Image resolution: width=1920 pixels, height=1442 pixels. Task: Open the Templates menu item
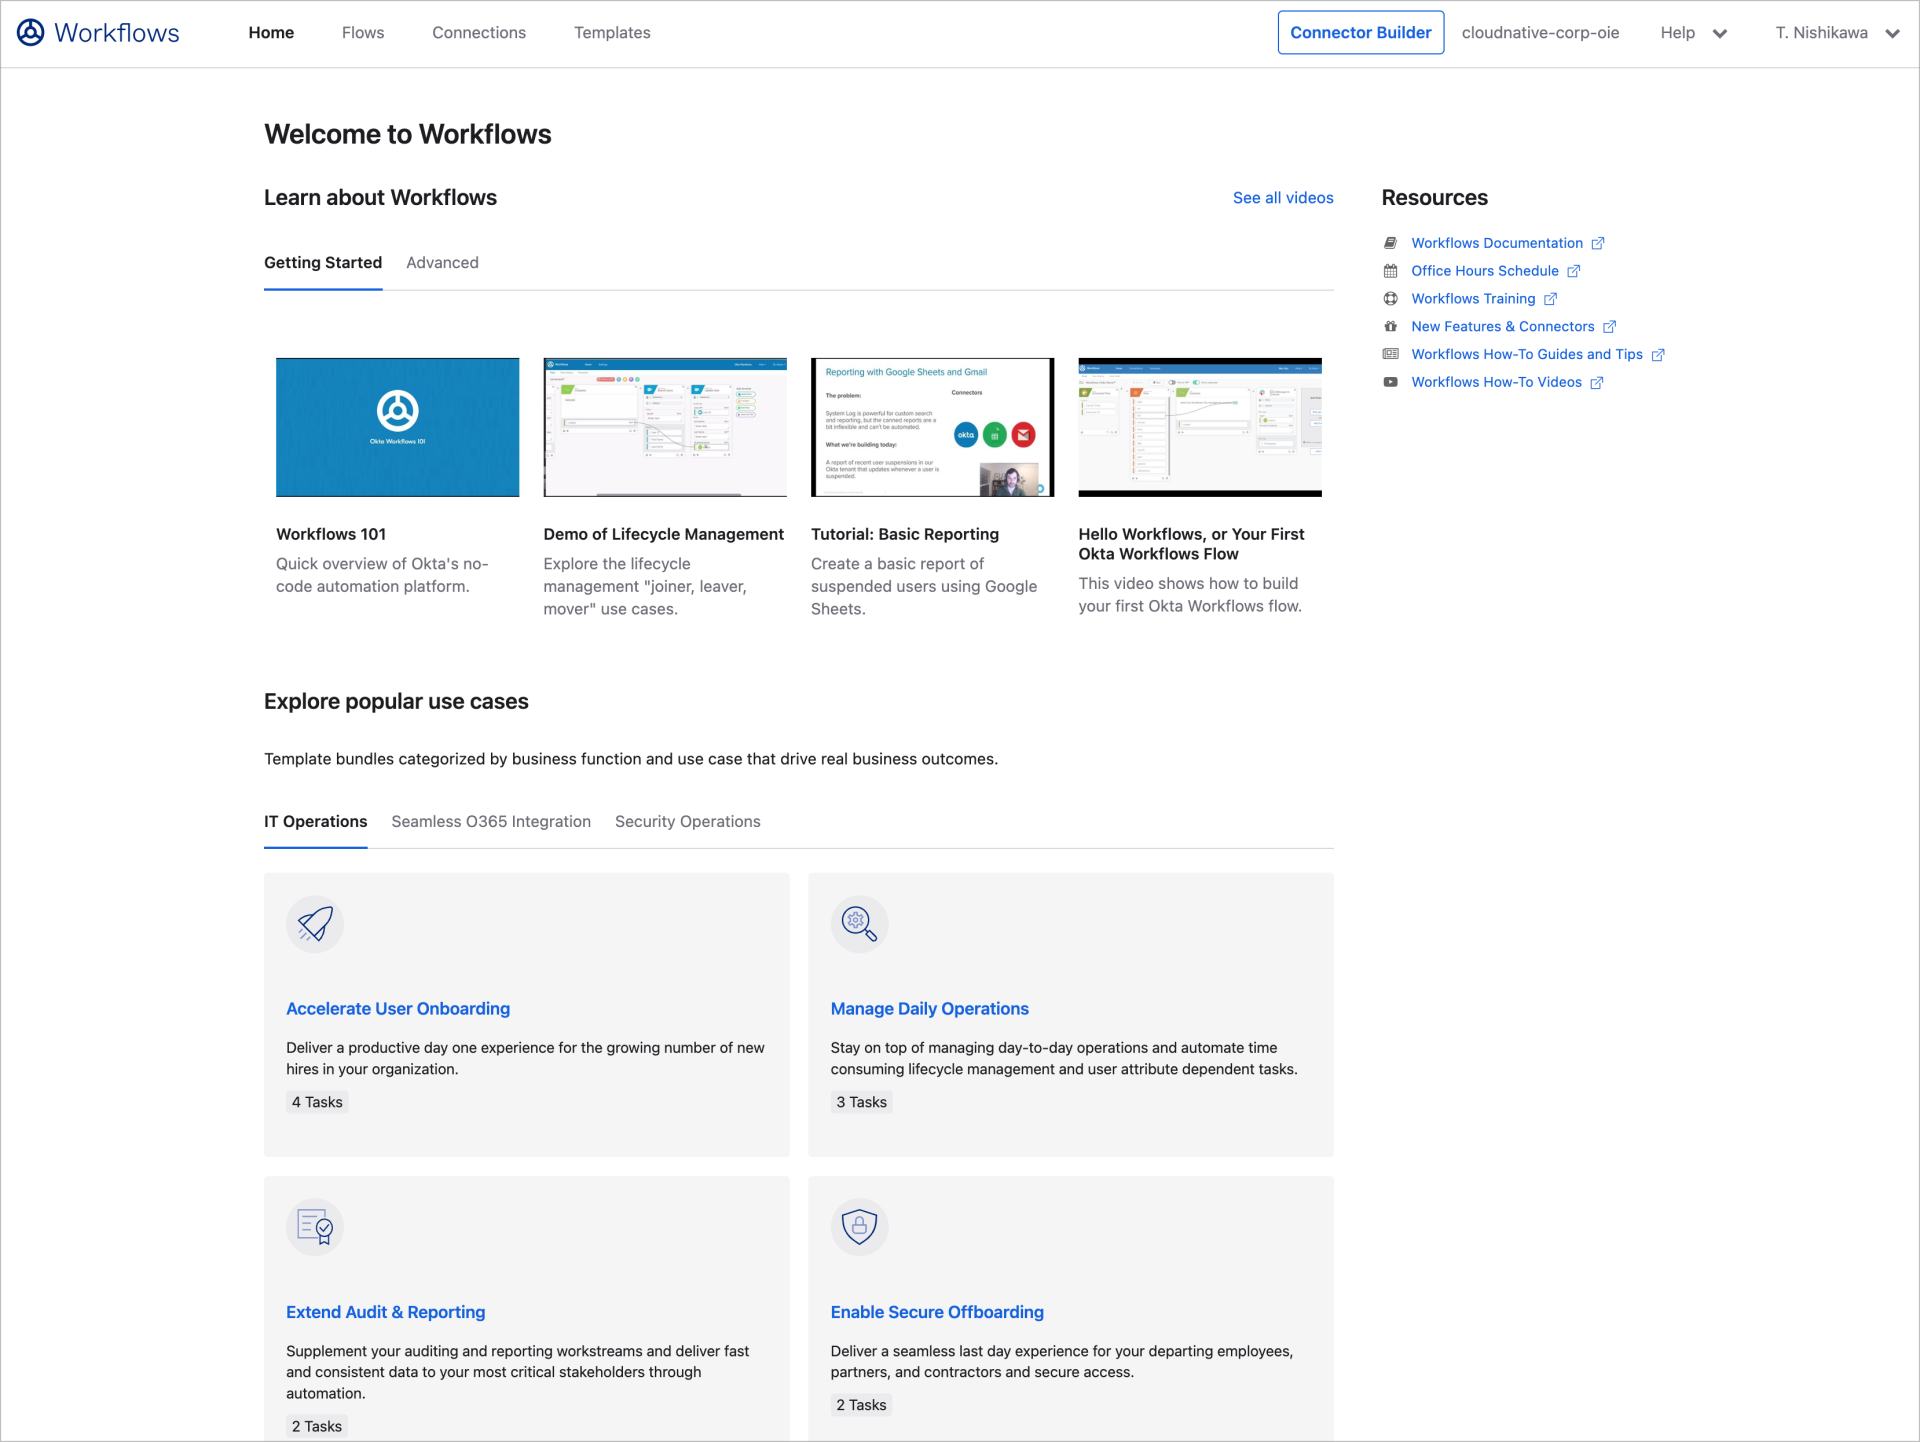pos(611,32)
